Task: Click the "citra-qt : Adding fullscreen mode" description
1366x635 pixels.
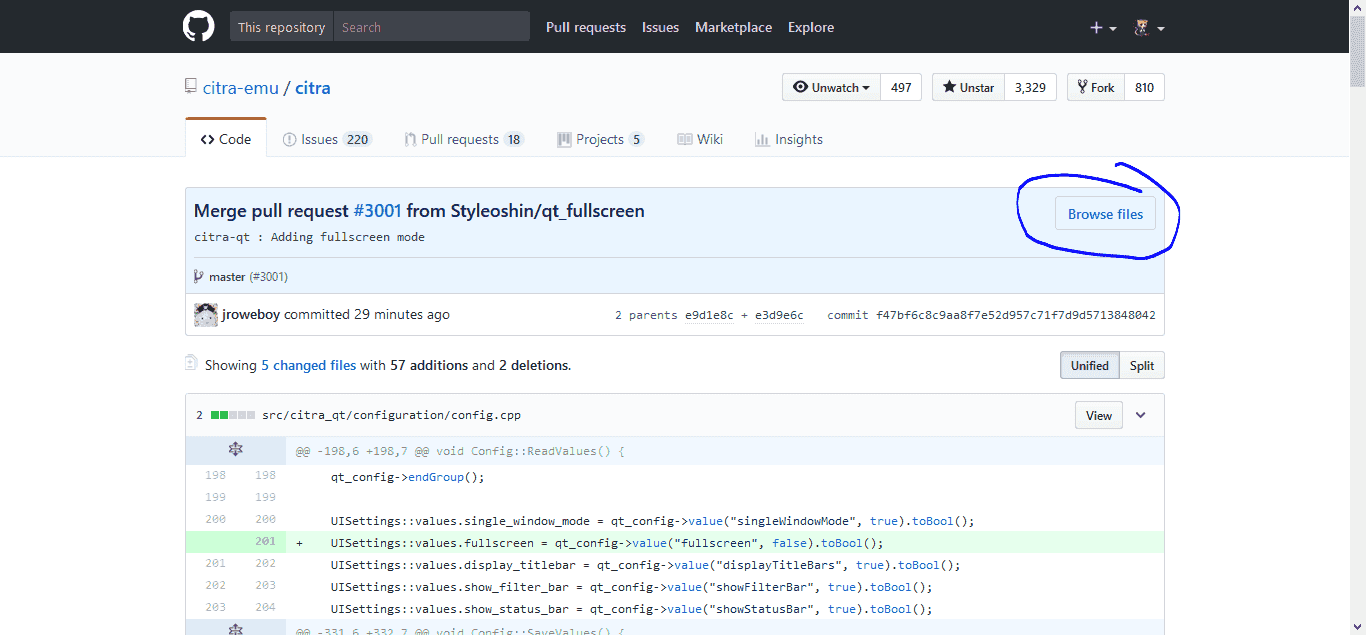Action: tap(309, 237)
